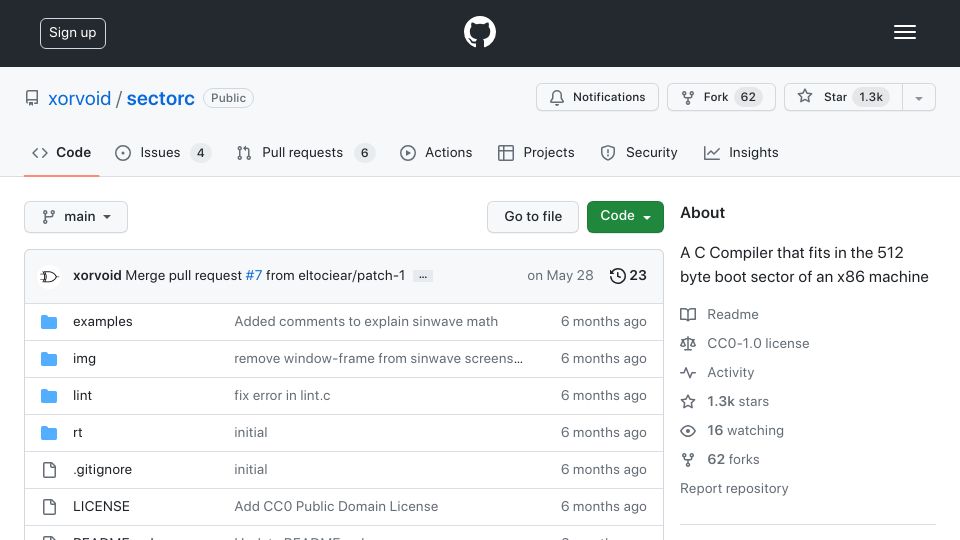Open the rt folder
This screenshot has height=540, width=960.
[x=77, y=433]
